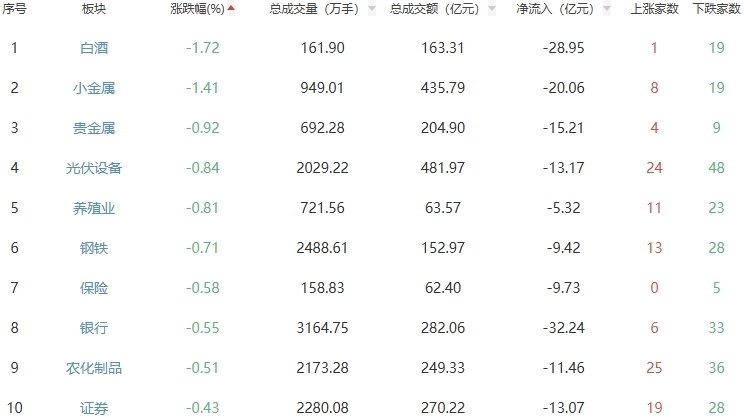Click the 序号 column header
The width and height of the screenshot is (744, 418).
[15, 9]
